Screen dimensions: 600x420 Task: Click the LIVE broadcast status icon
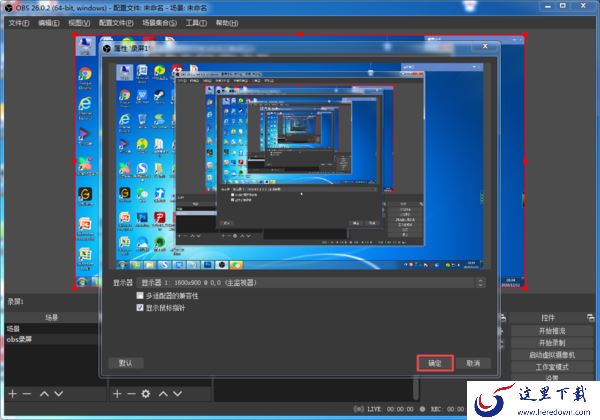coord(358,409)
